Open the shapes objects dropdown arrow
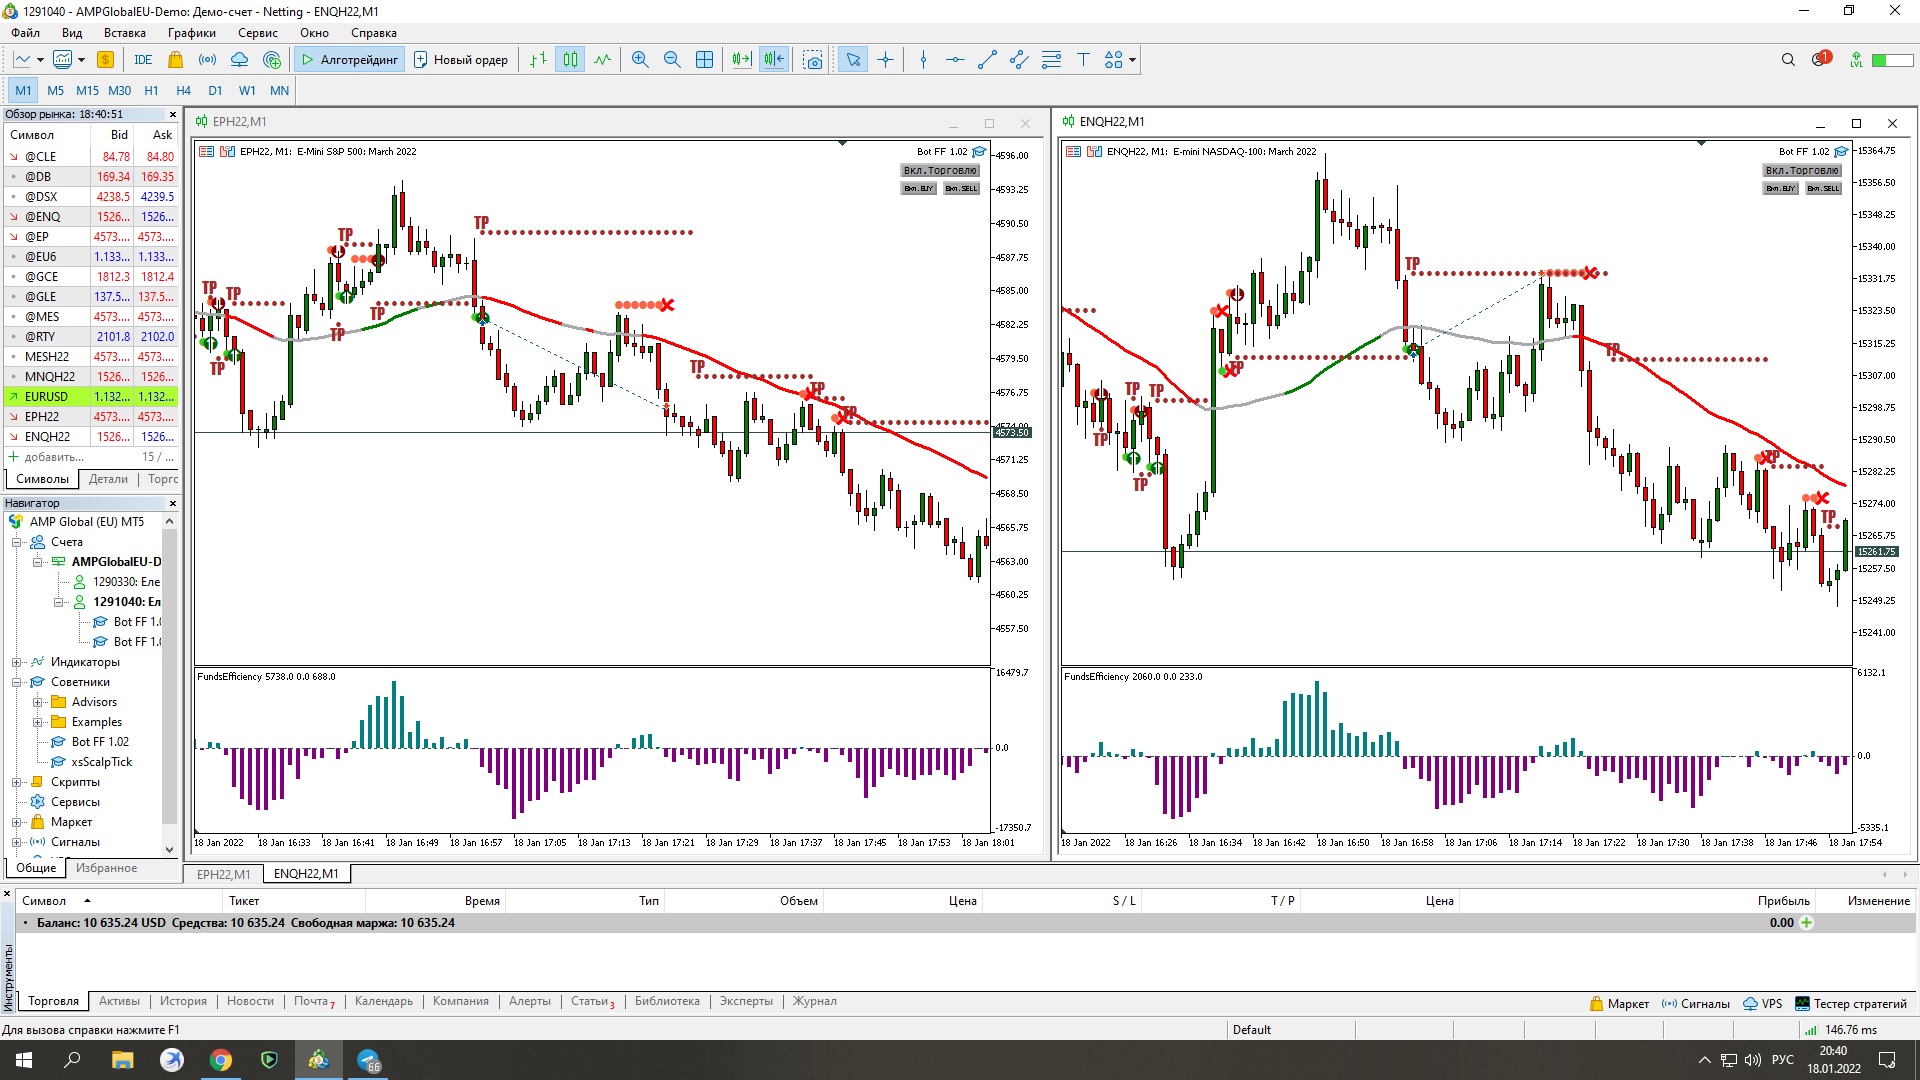 (1132, 60)
